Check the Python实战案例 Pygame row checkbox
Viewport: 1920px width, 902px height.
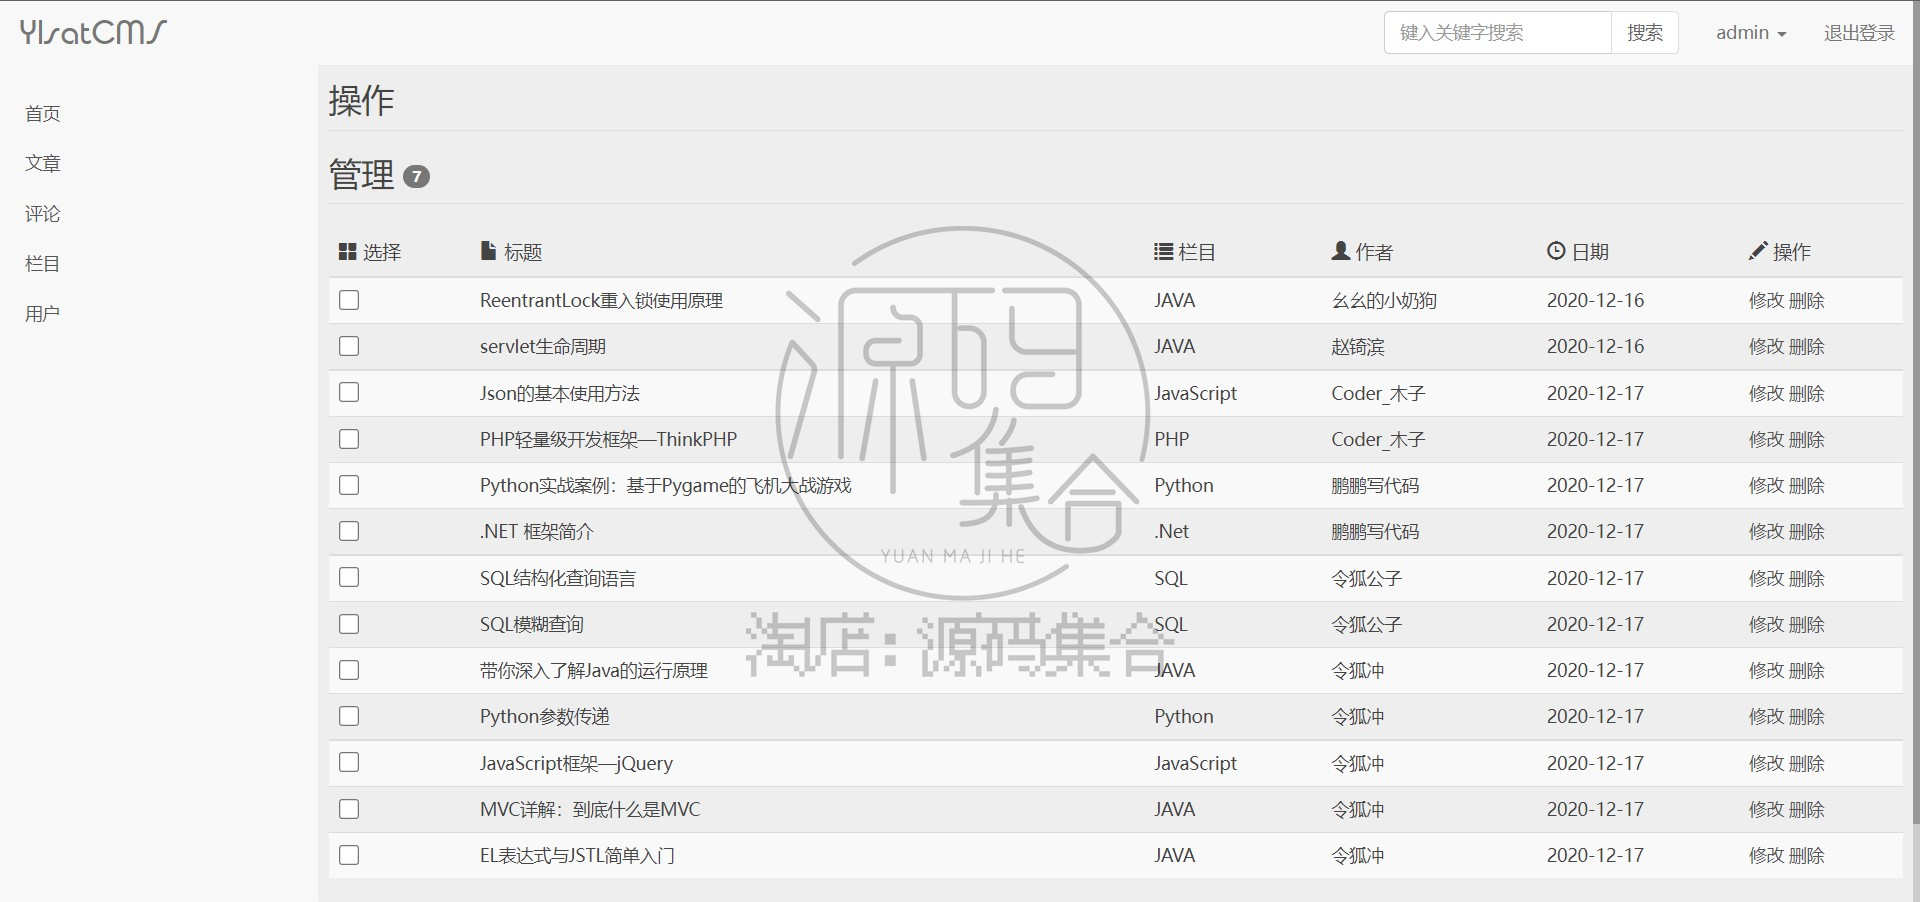click(349, 485)
